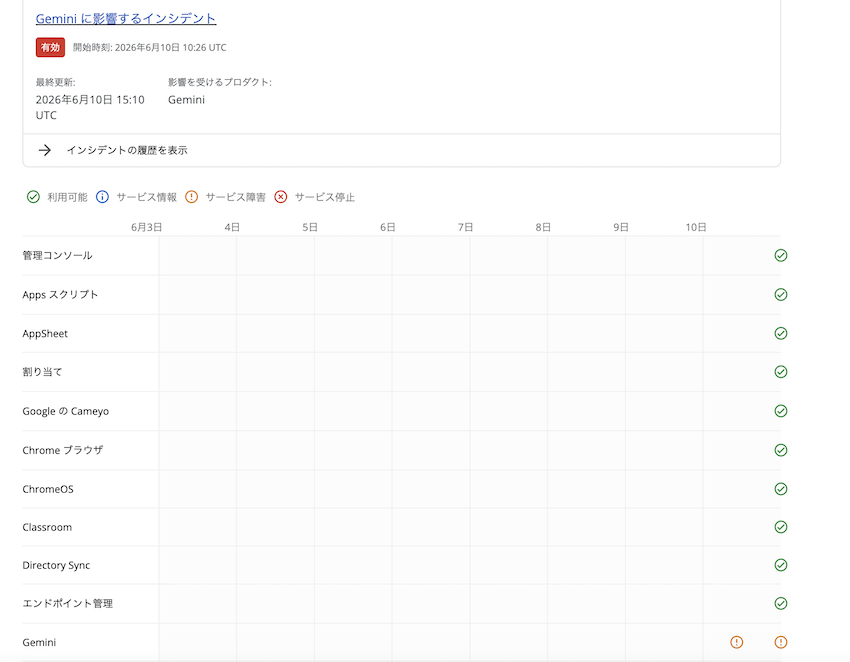Click the start time '開始時刻: 2026年6月10日 10:26 UTC'
This screenshot has height=662, width=850.
click(x=150, y=47)
